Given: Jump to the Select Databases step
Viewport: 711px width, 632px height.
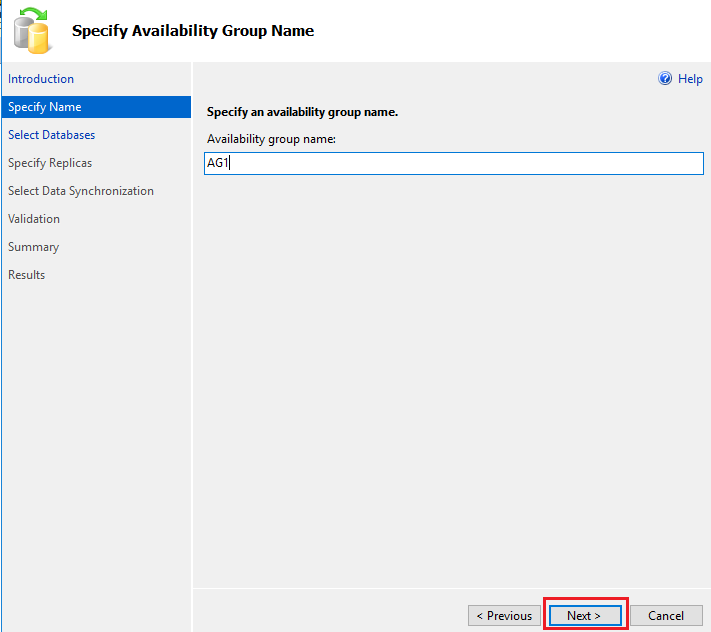Looking at the screenshot, I should pyautogui.click(x=52, y=135).
